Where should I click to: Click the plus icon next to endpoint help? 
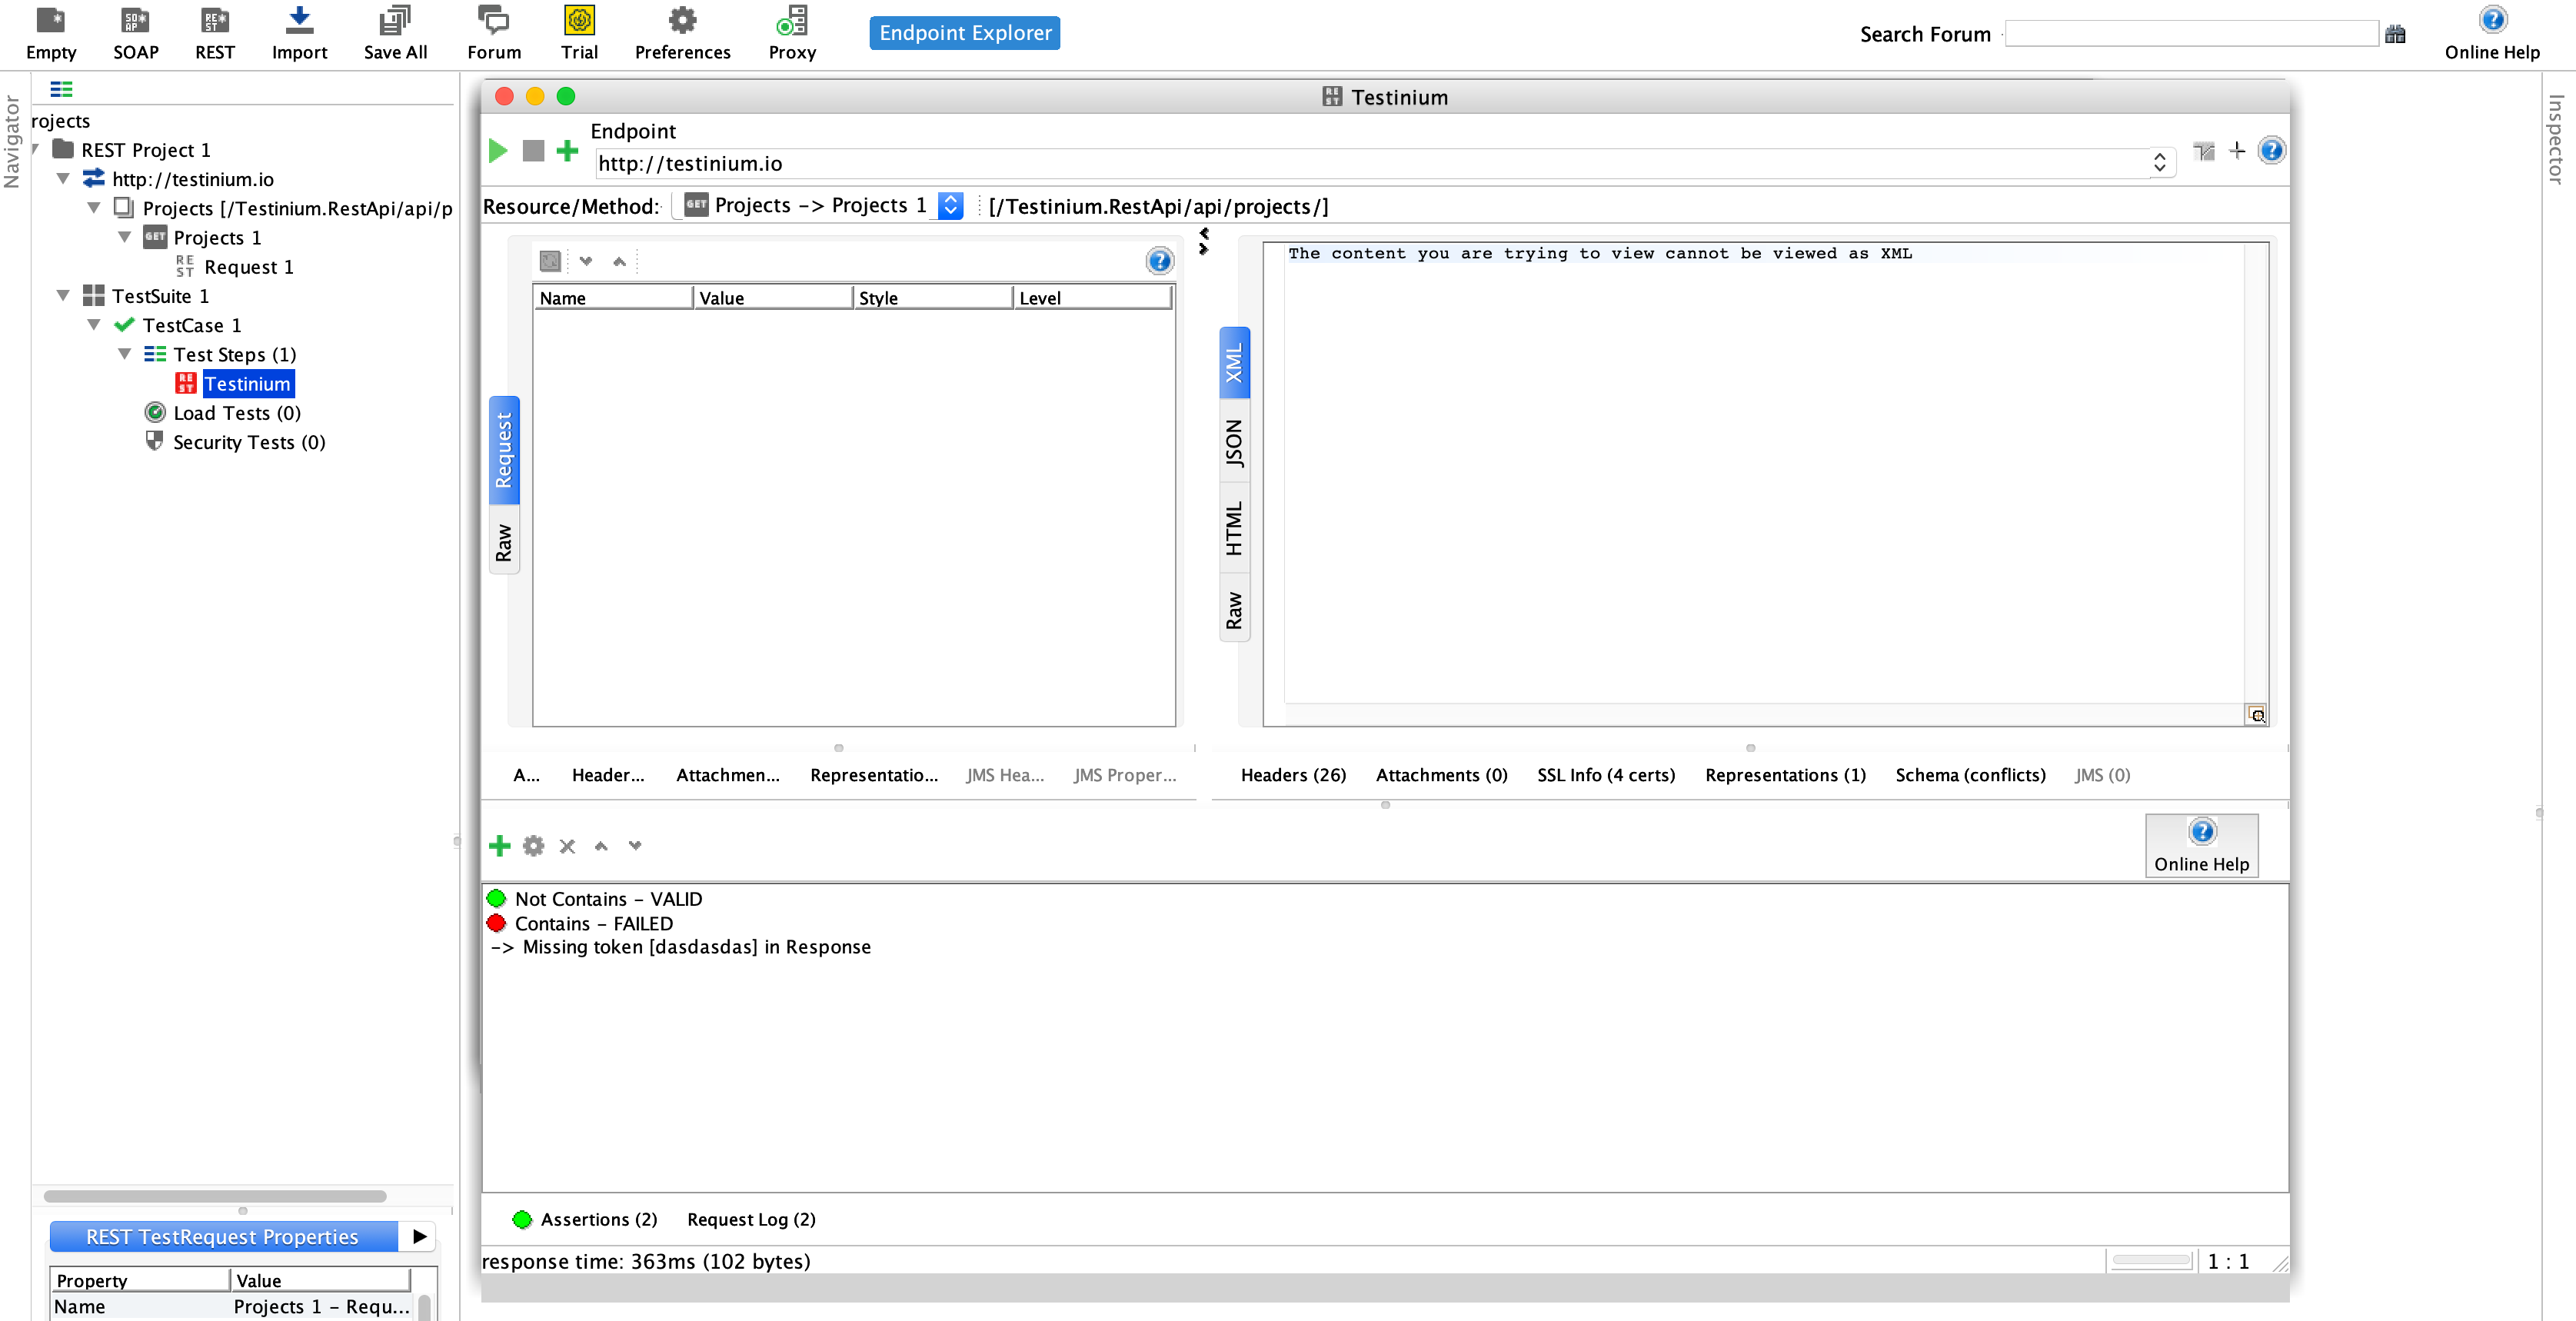point(2237,151)
